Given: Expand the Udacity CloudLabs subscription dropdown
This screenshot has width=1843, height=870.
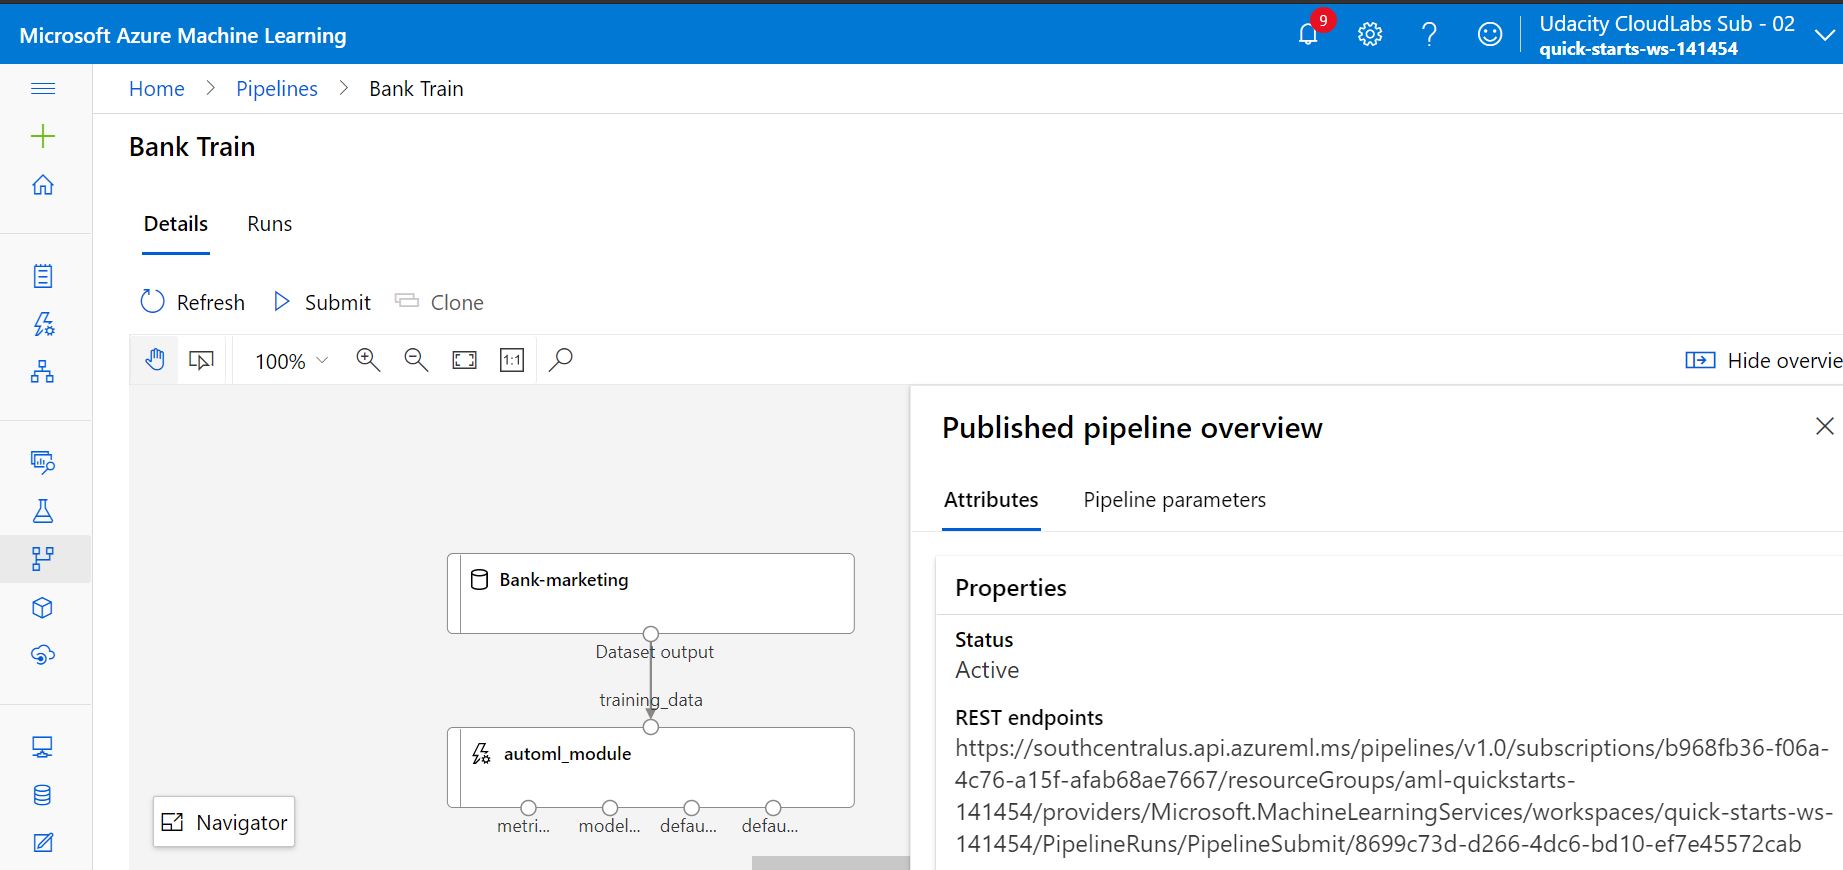Looking at the screenshot, I should pos(1825,35).
